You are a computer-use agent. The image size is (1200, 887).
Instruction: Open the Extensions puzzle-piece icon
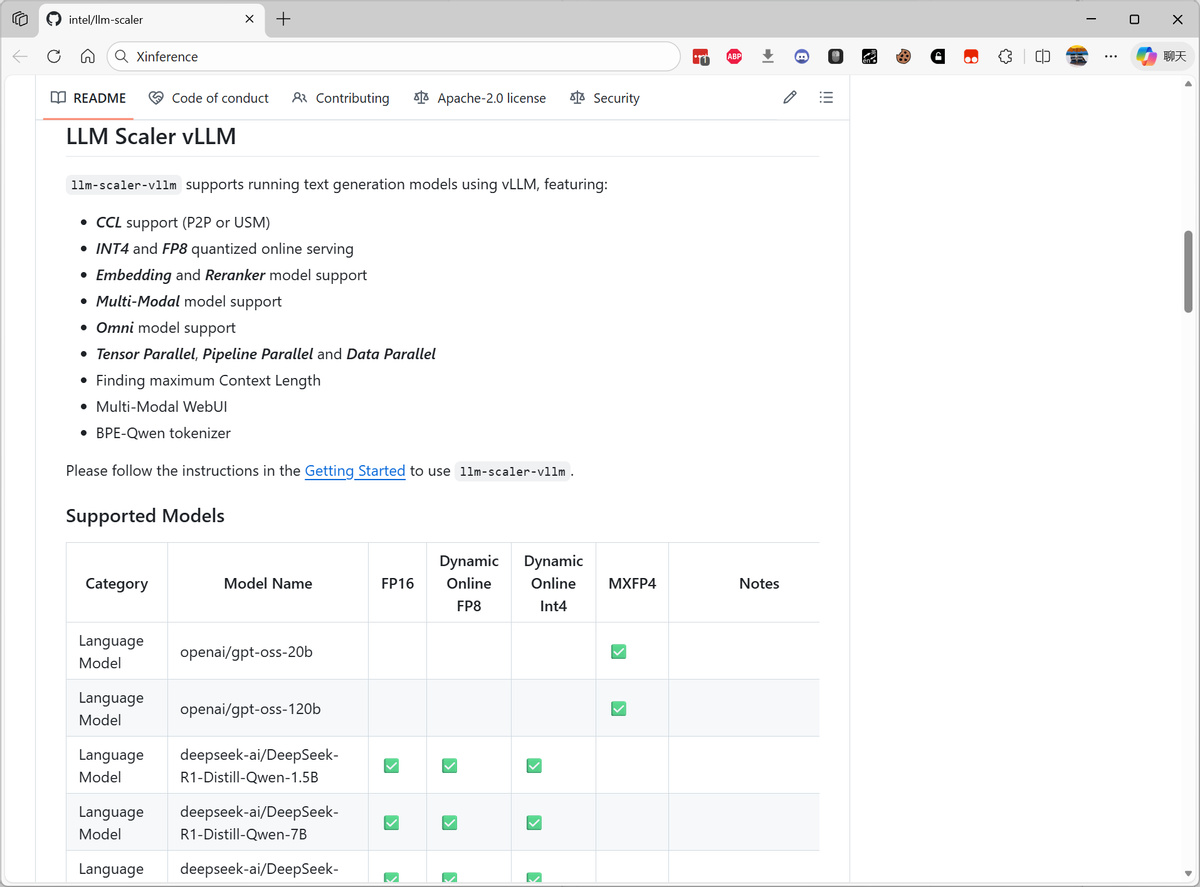click(1005, 57)
